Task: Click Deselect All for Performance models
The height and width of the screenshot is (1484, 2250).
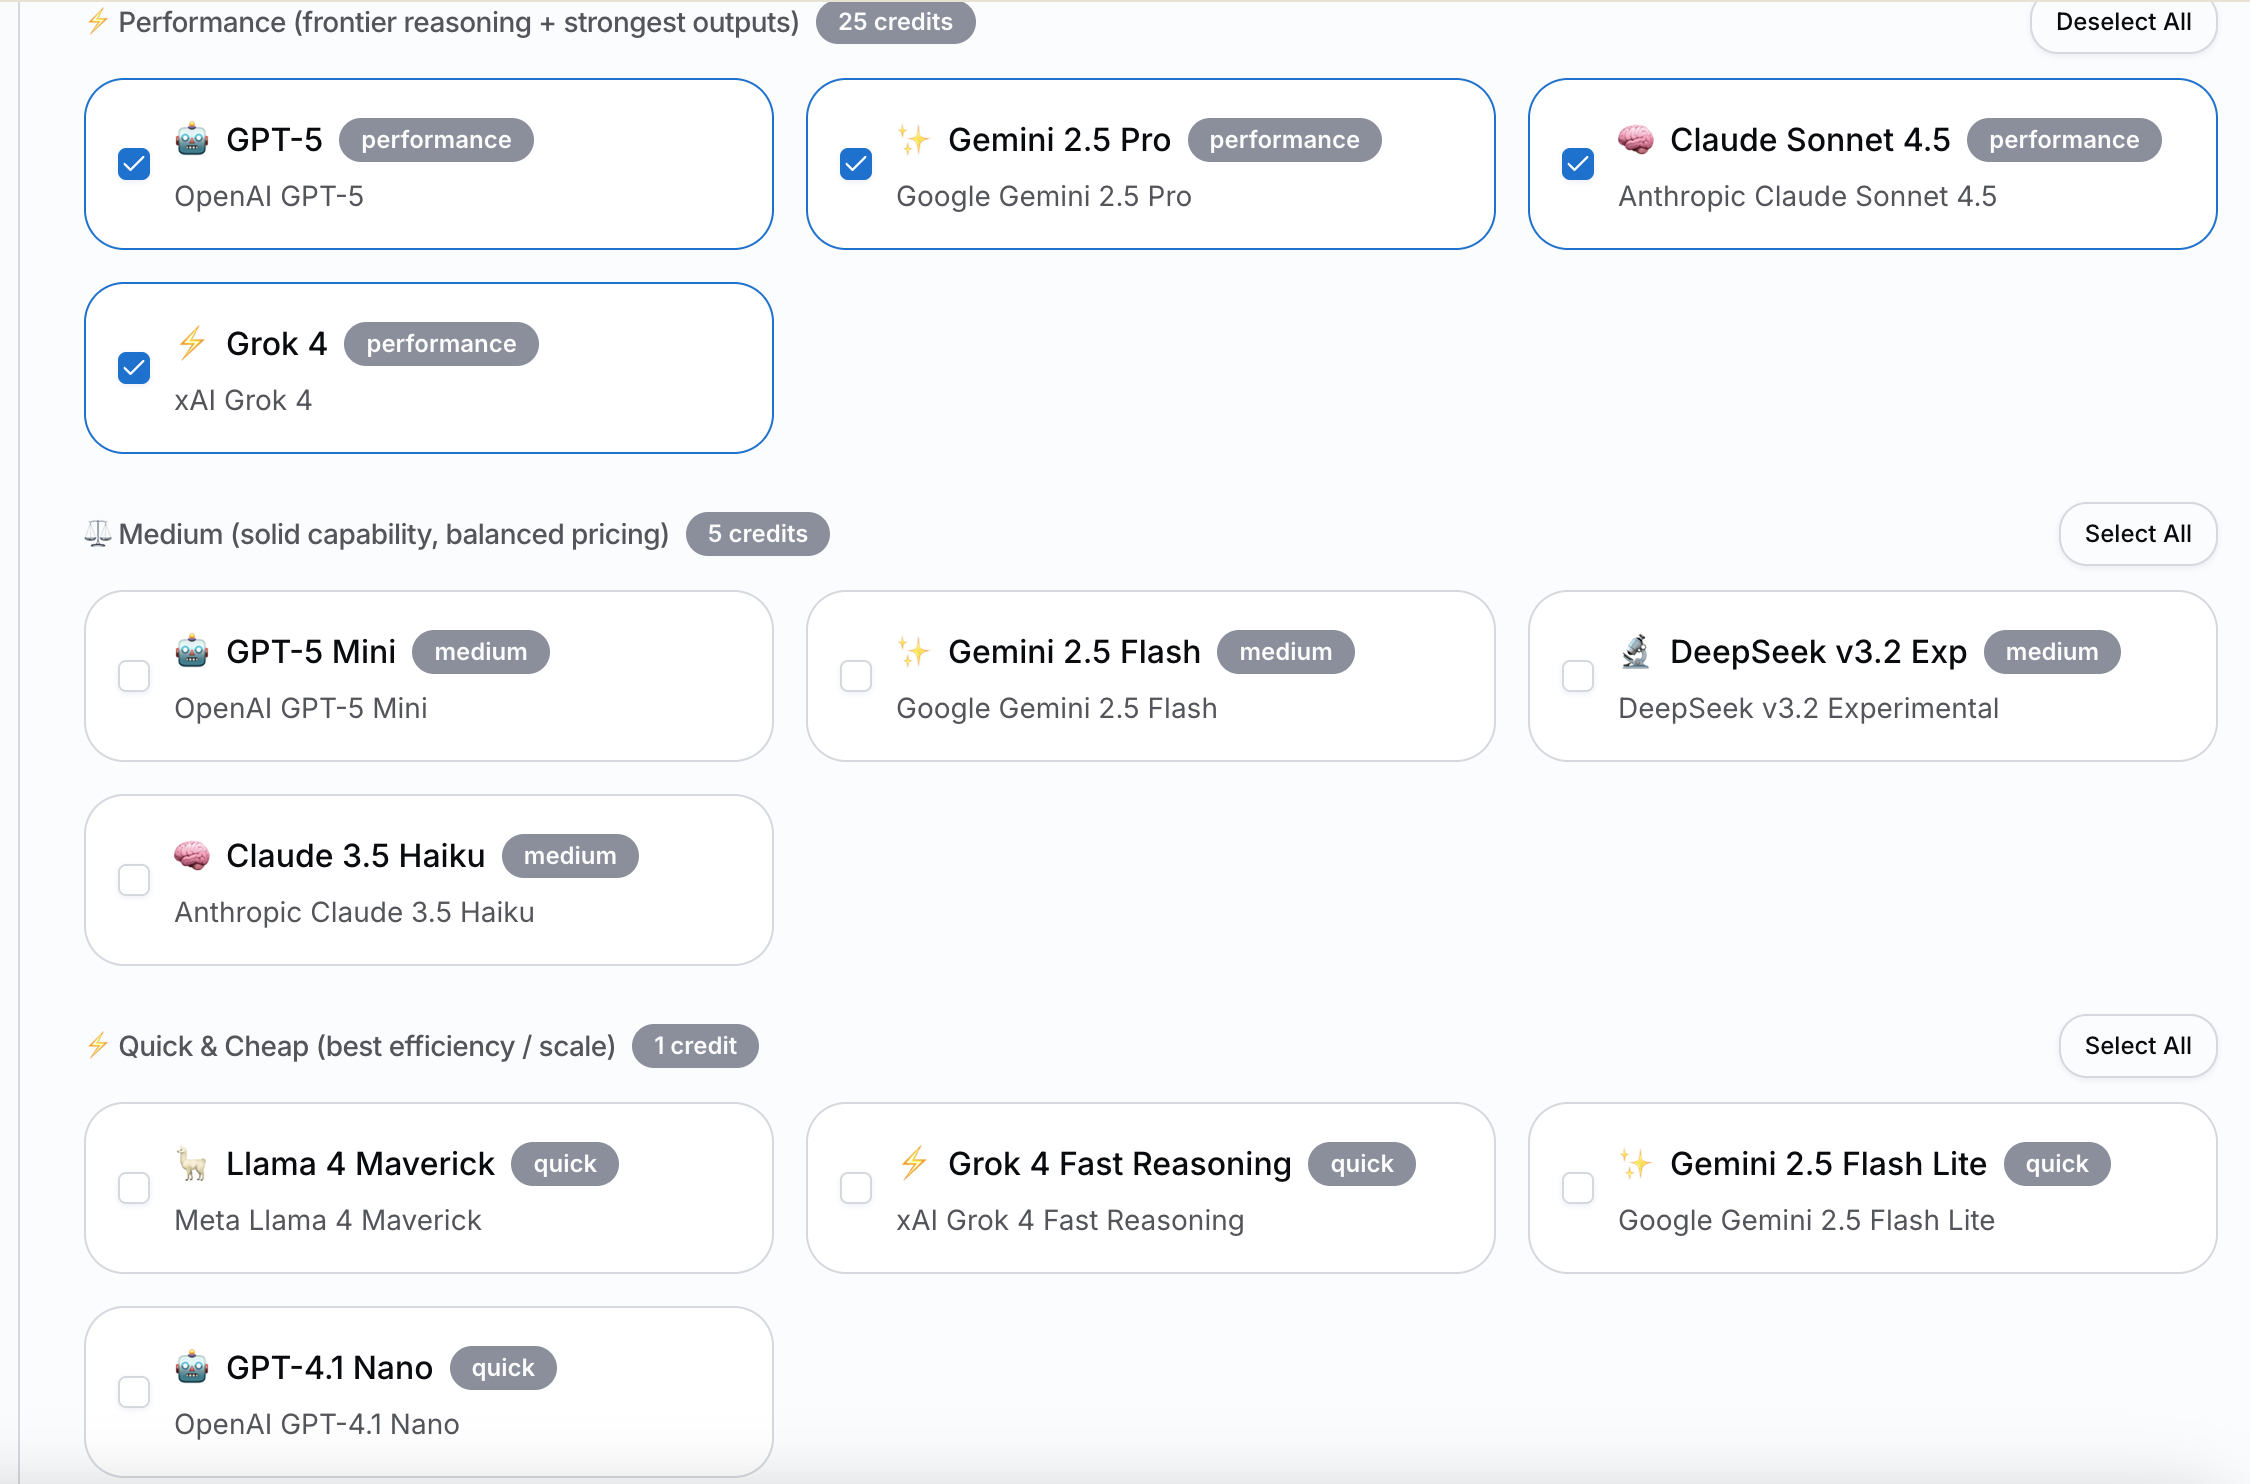Action: 2123,21
